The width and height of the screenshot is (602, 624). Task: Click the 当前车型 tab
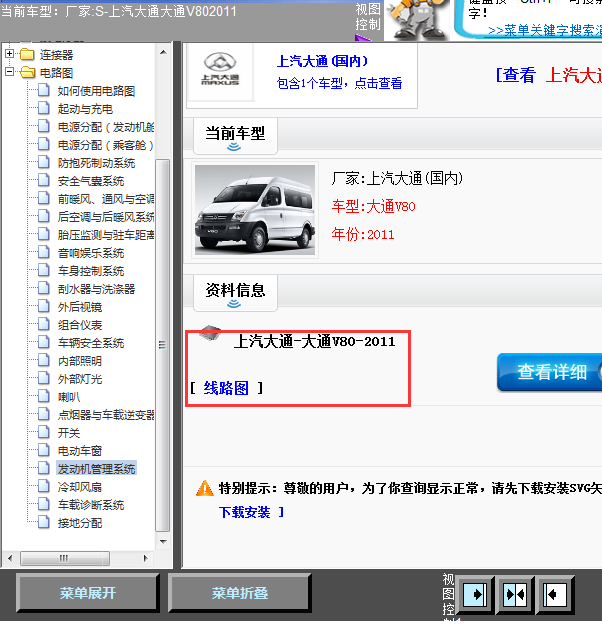tap(235, 136)
